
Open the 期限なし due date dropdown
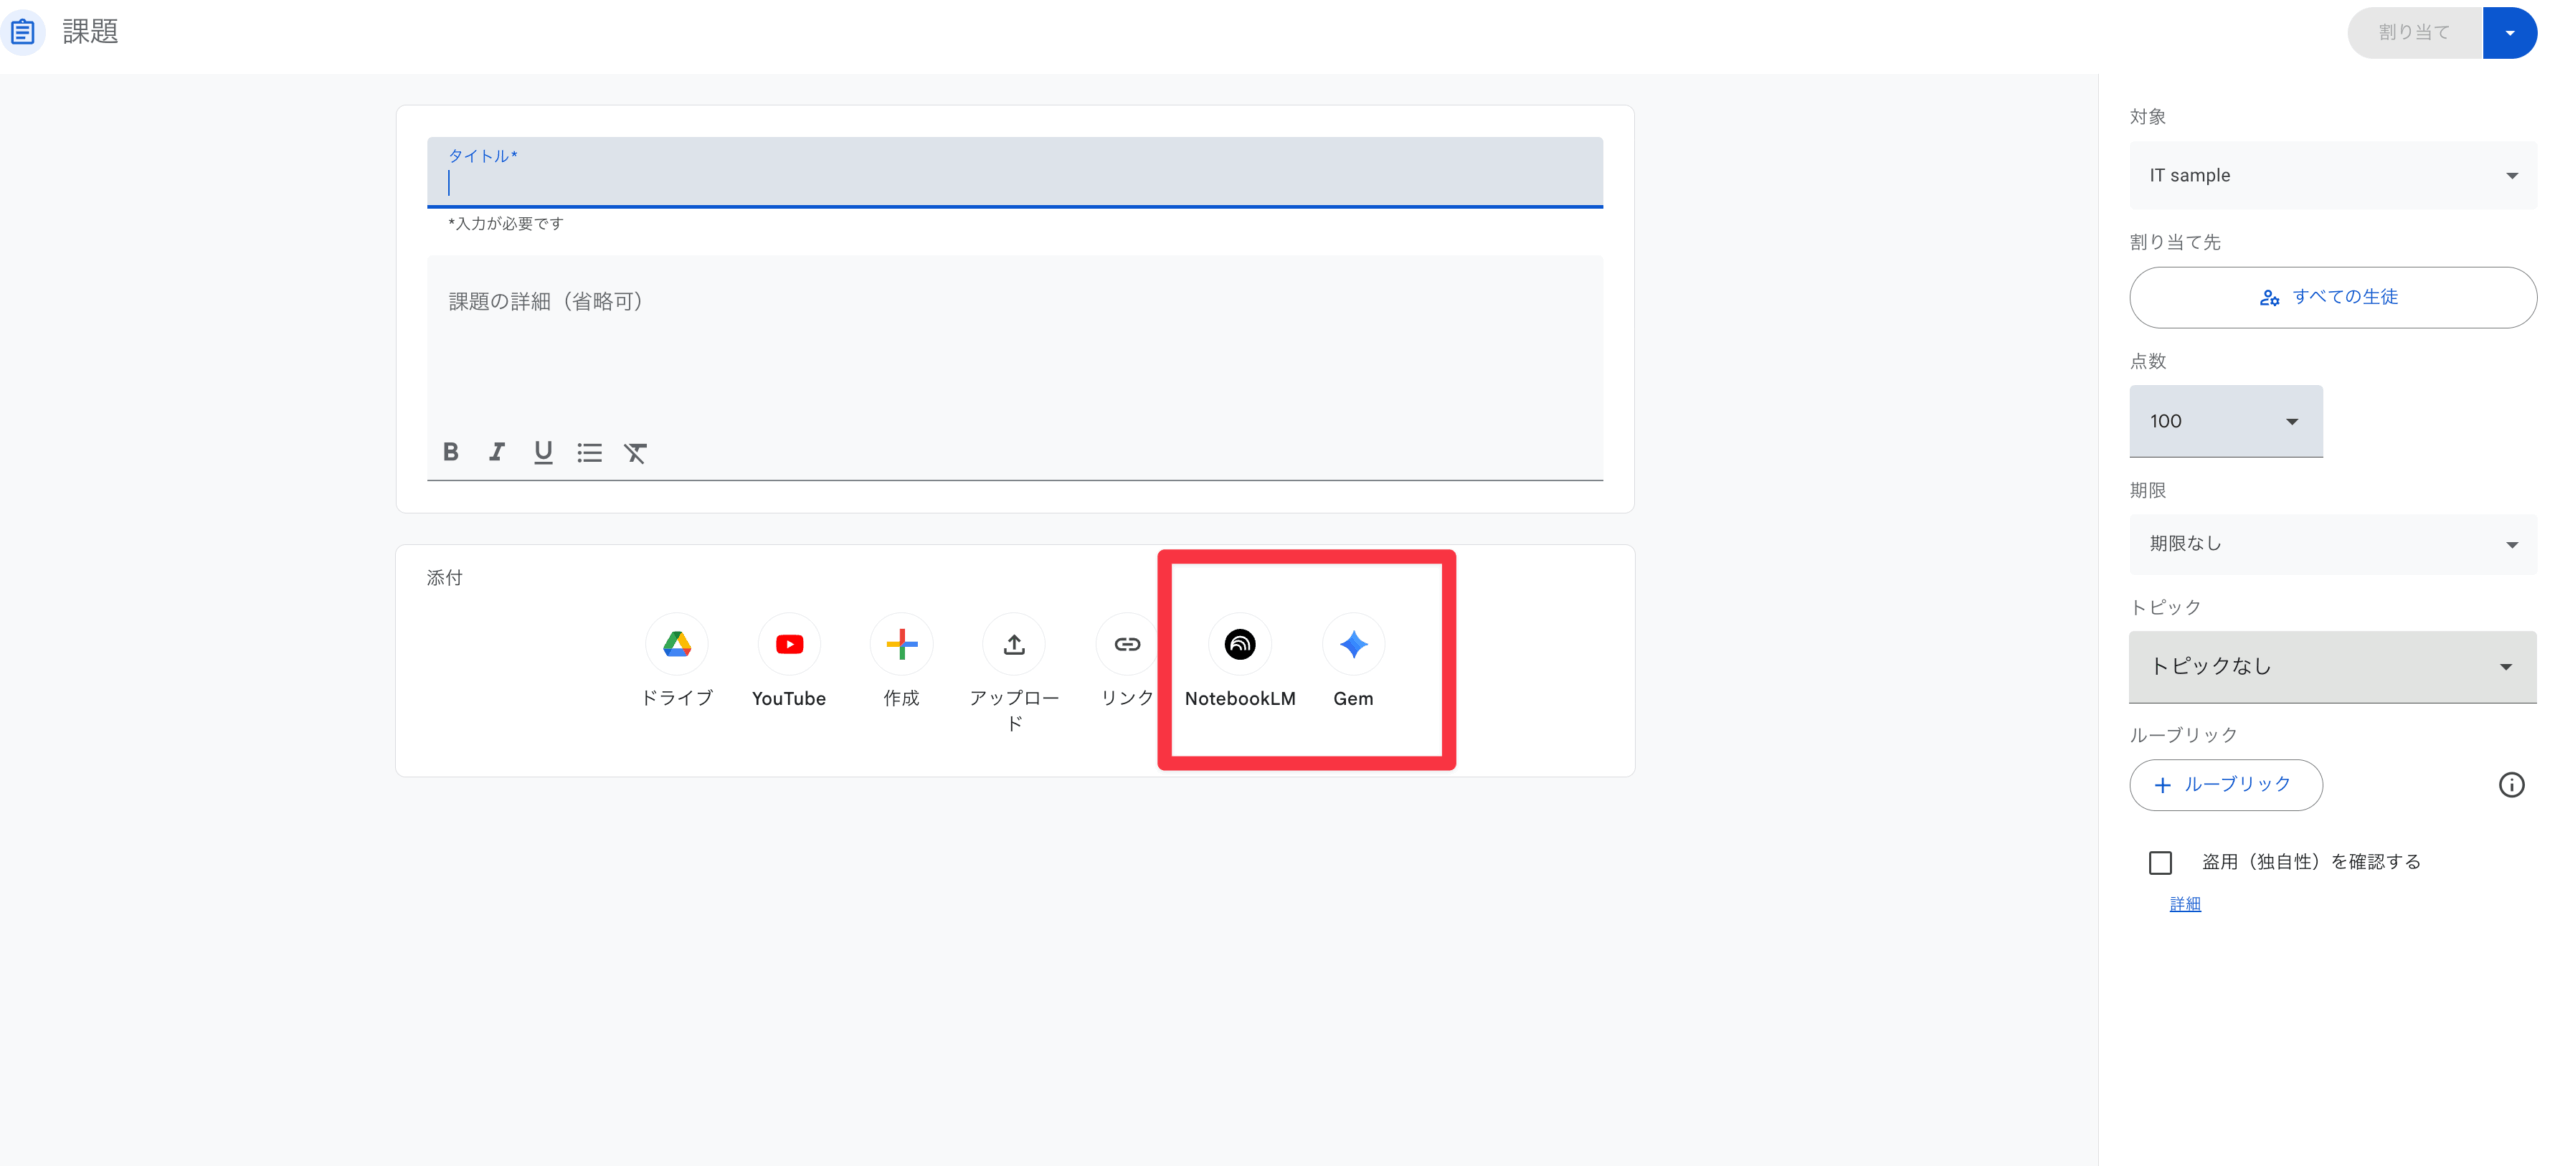click(2332, 543)
